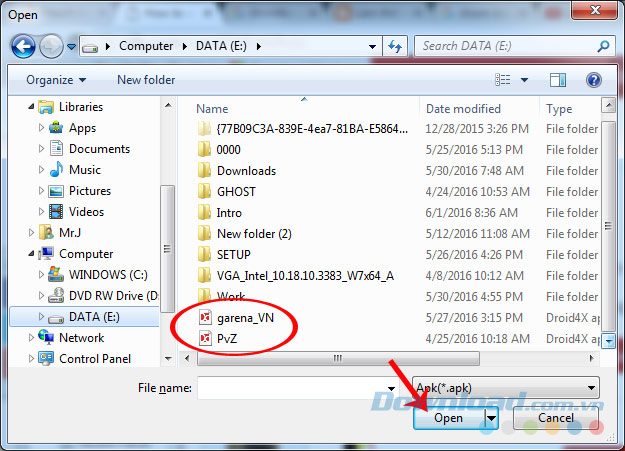Image resolution: width=625 pixels, height=451 pixels.
Task: Open the File name dropdown arrow
Action: coord(391,388)
